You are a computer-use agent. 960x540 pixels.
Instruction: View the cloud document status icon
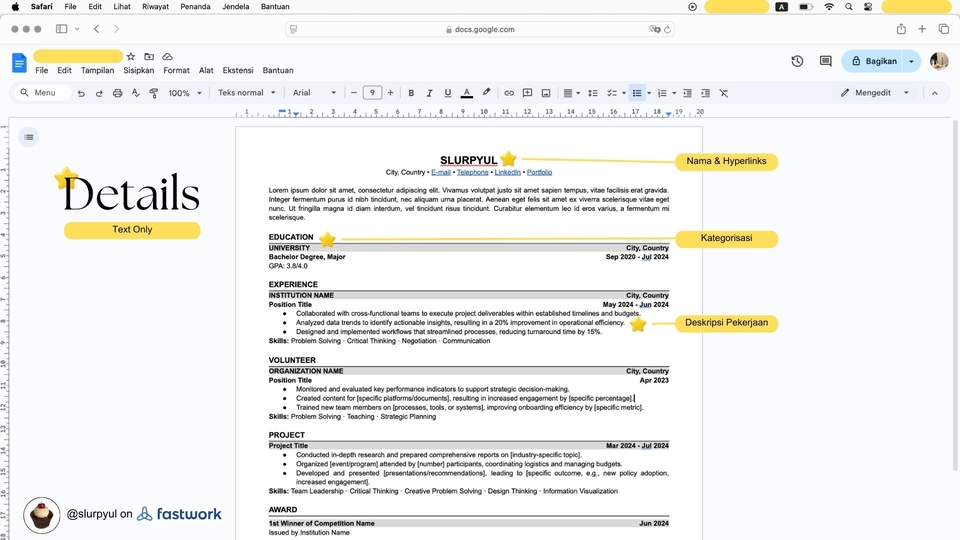tap(167, 56)
